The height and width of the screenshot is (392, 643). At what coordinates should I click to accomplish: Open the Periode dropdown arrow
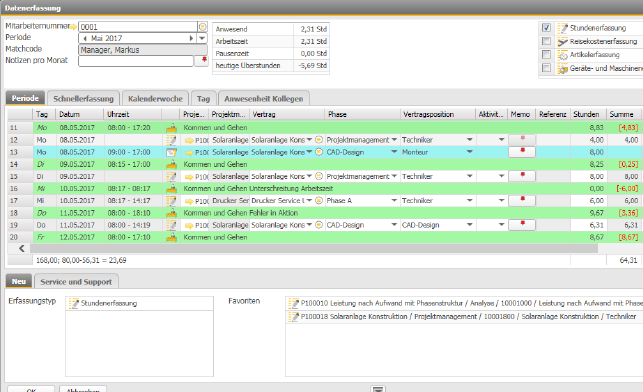(x=202, y=38)
